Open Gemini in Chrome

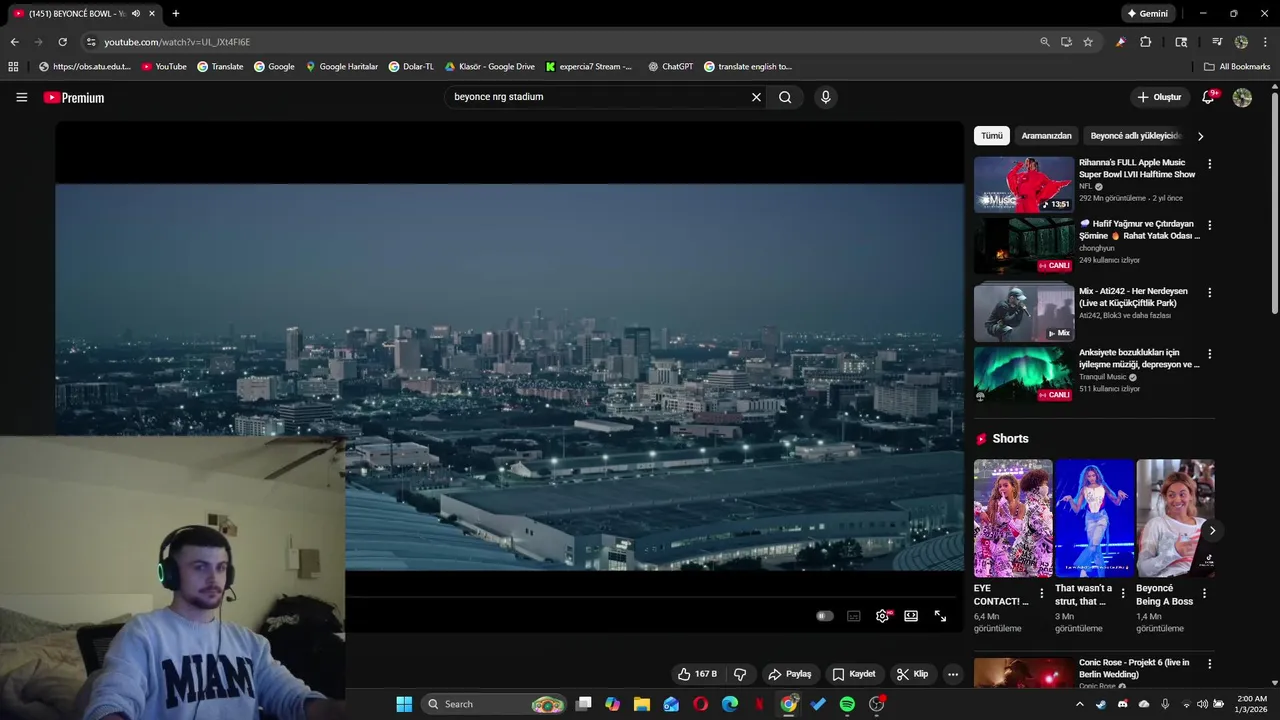1148,14
